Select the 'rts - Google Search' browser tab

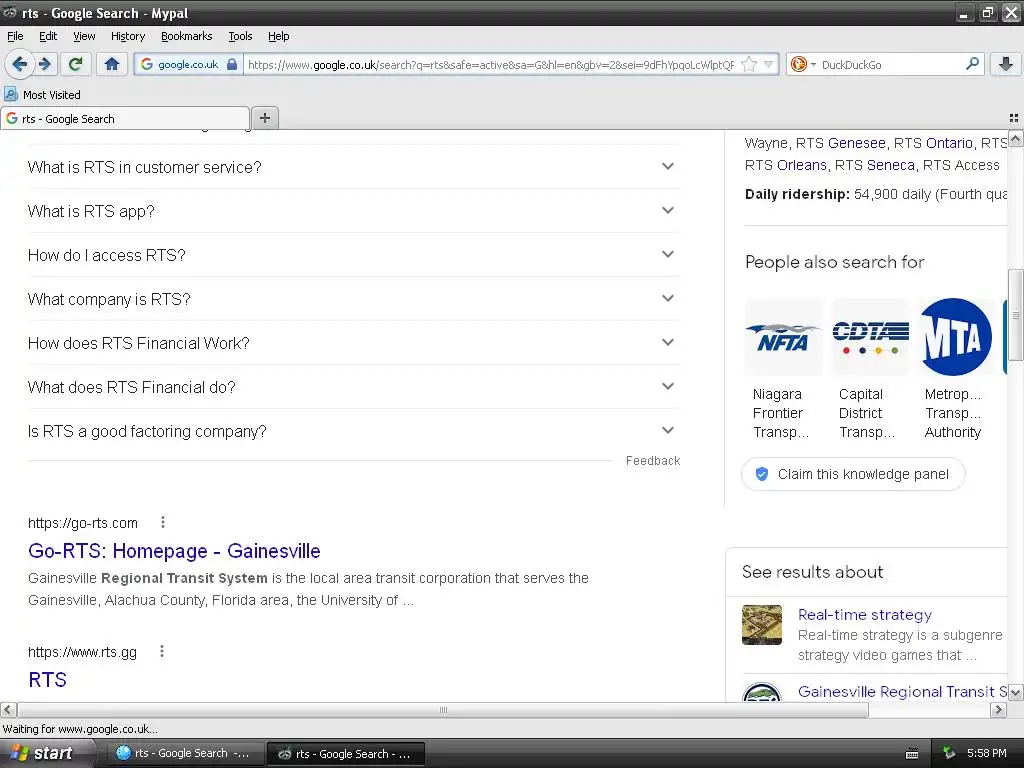pos(125,118)
